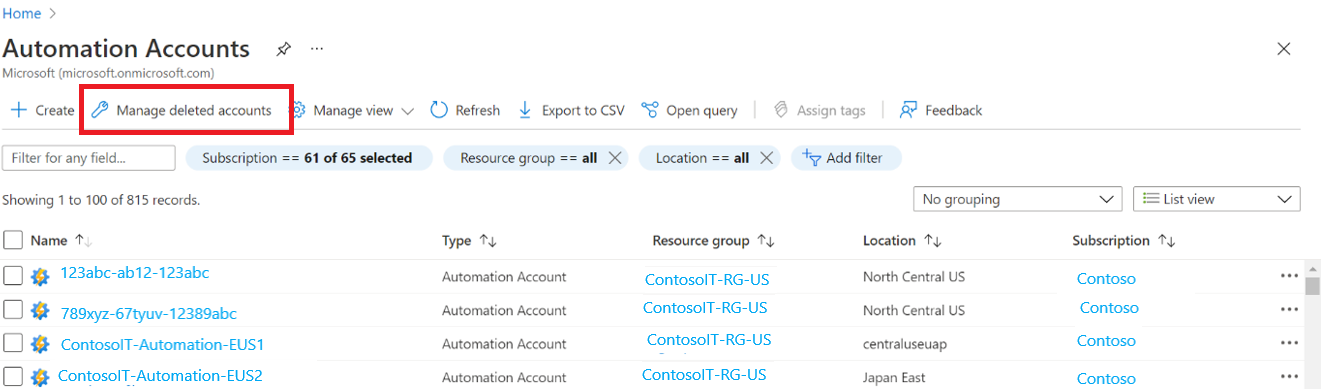Check the 789xyz-67tyuv-12389abc row checkbox

pyautogui.click(x=13, y=311)
